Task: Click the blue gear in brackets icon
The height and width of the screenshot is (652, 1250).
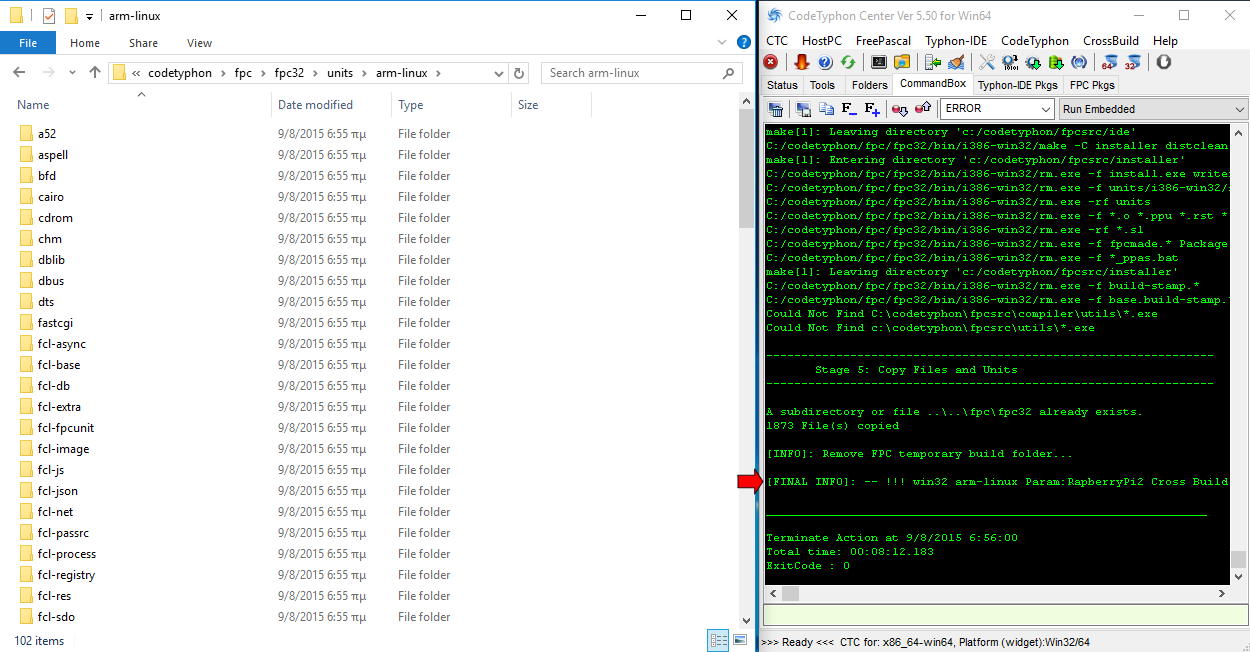Action: (1079, 62)
